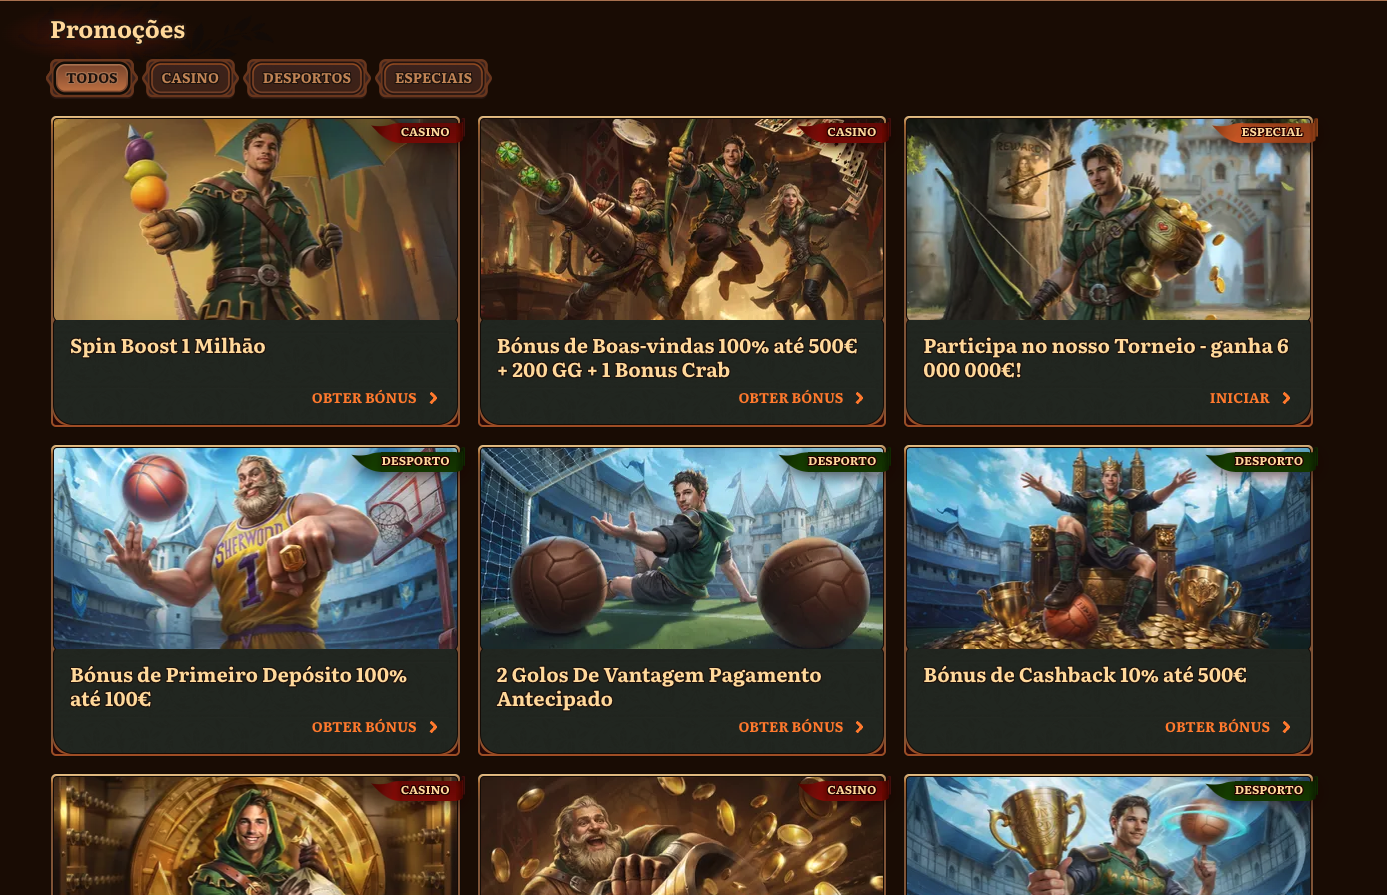Open the basketball Sherwood player image
Image resolution: width=1387 pixels, height=895 pixels.
(x=255, y=549)
